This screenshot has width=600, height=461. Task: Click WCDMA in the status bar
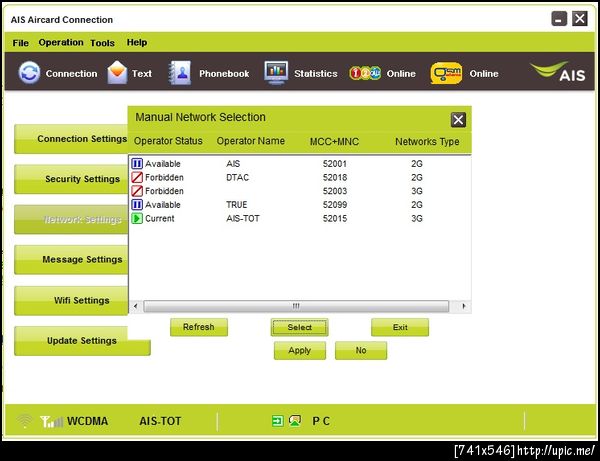pos(88,421)
